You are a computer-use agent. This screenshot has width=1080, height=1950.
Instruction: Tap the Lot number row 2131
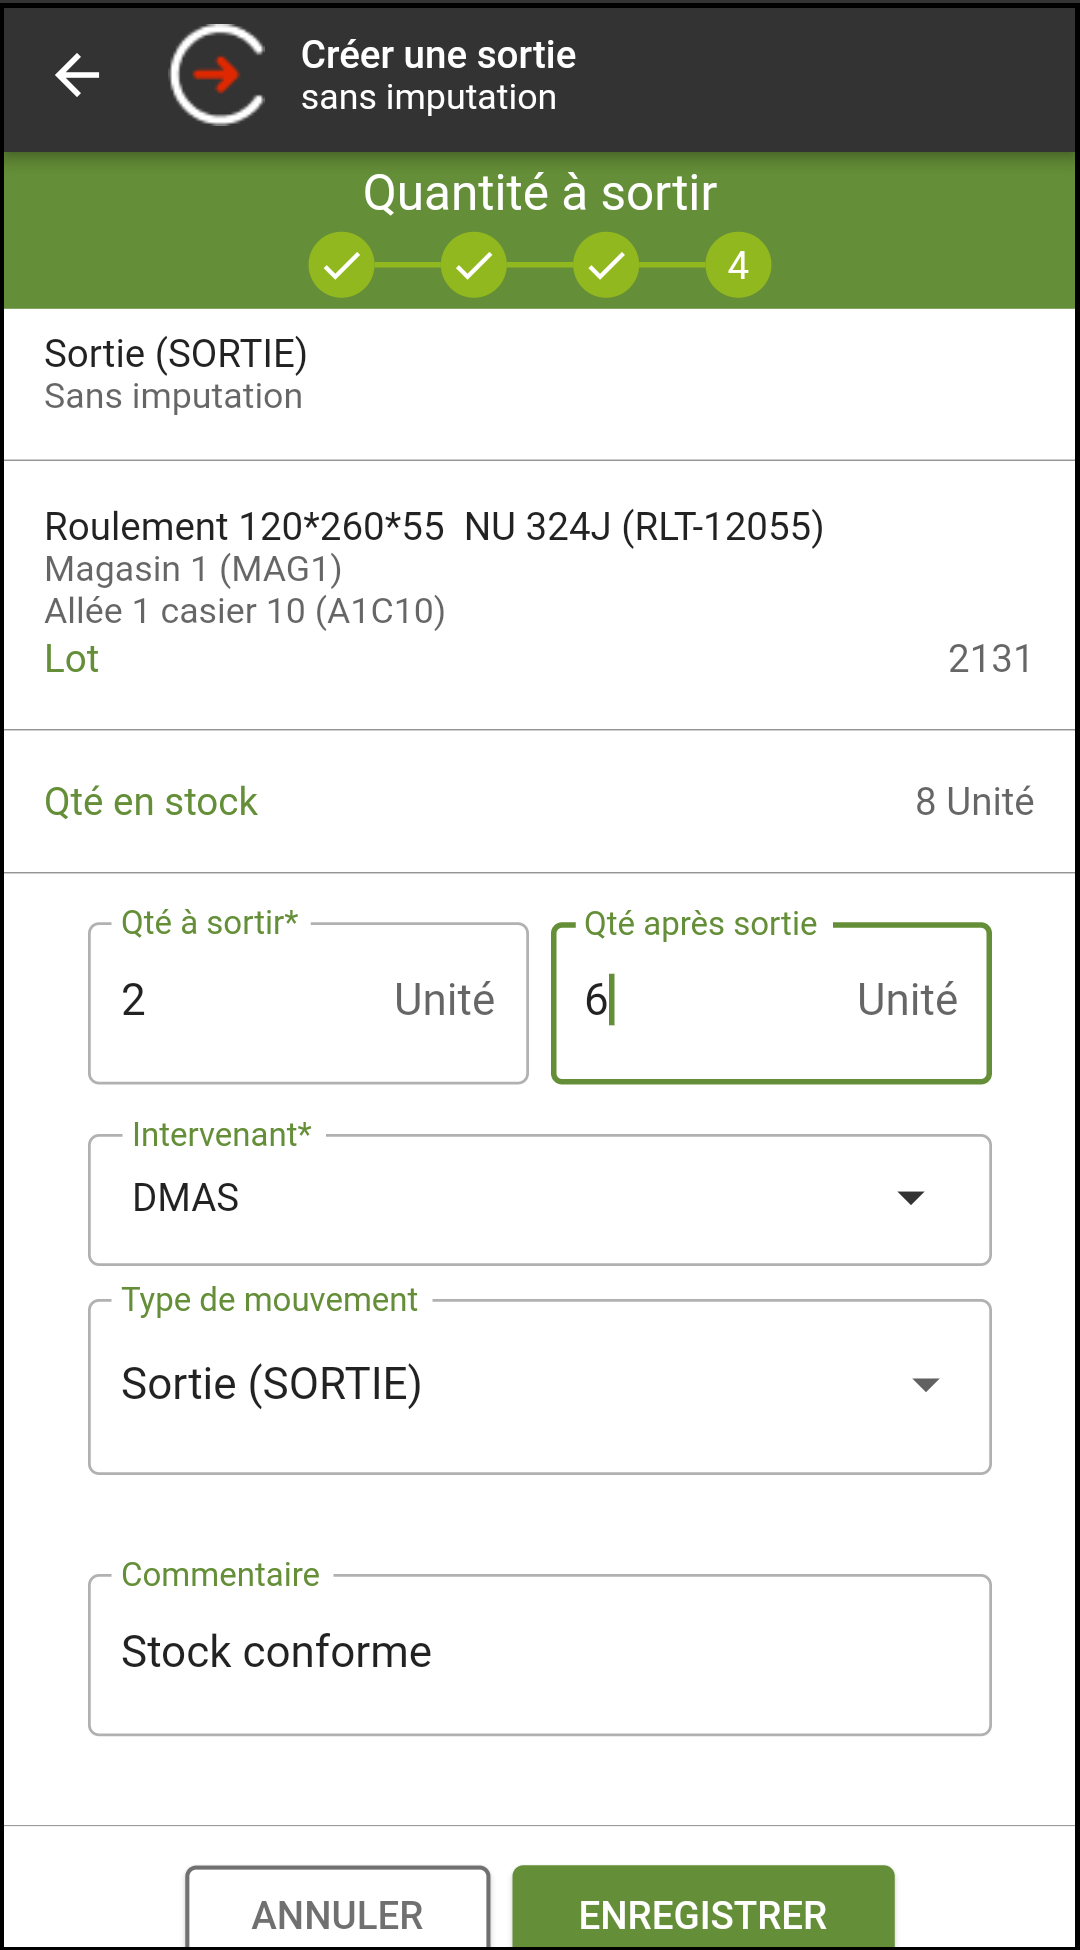tap(540, 659)
